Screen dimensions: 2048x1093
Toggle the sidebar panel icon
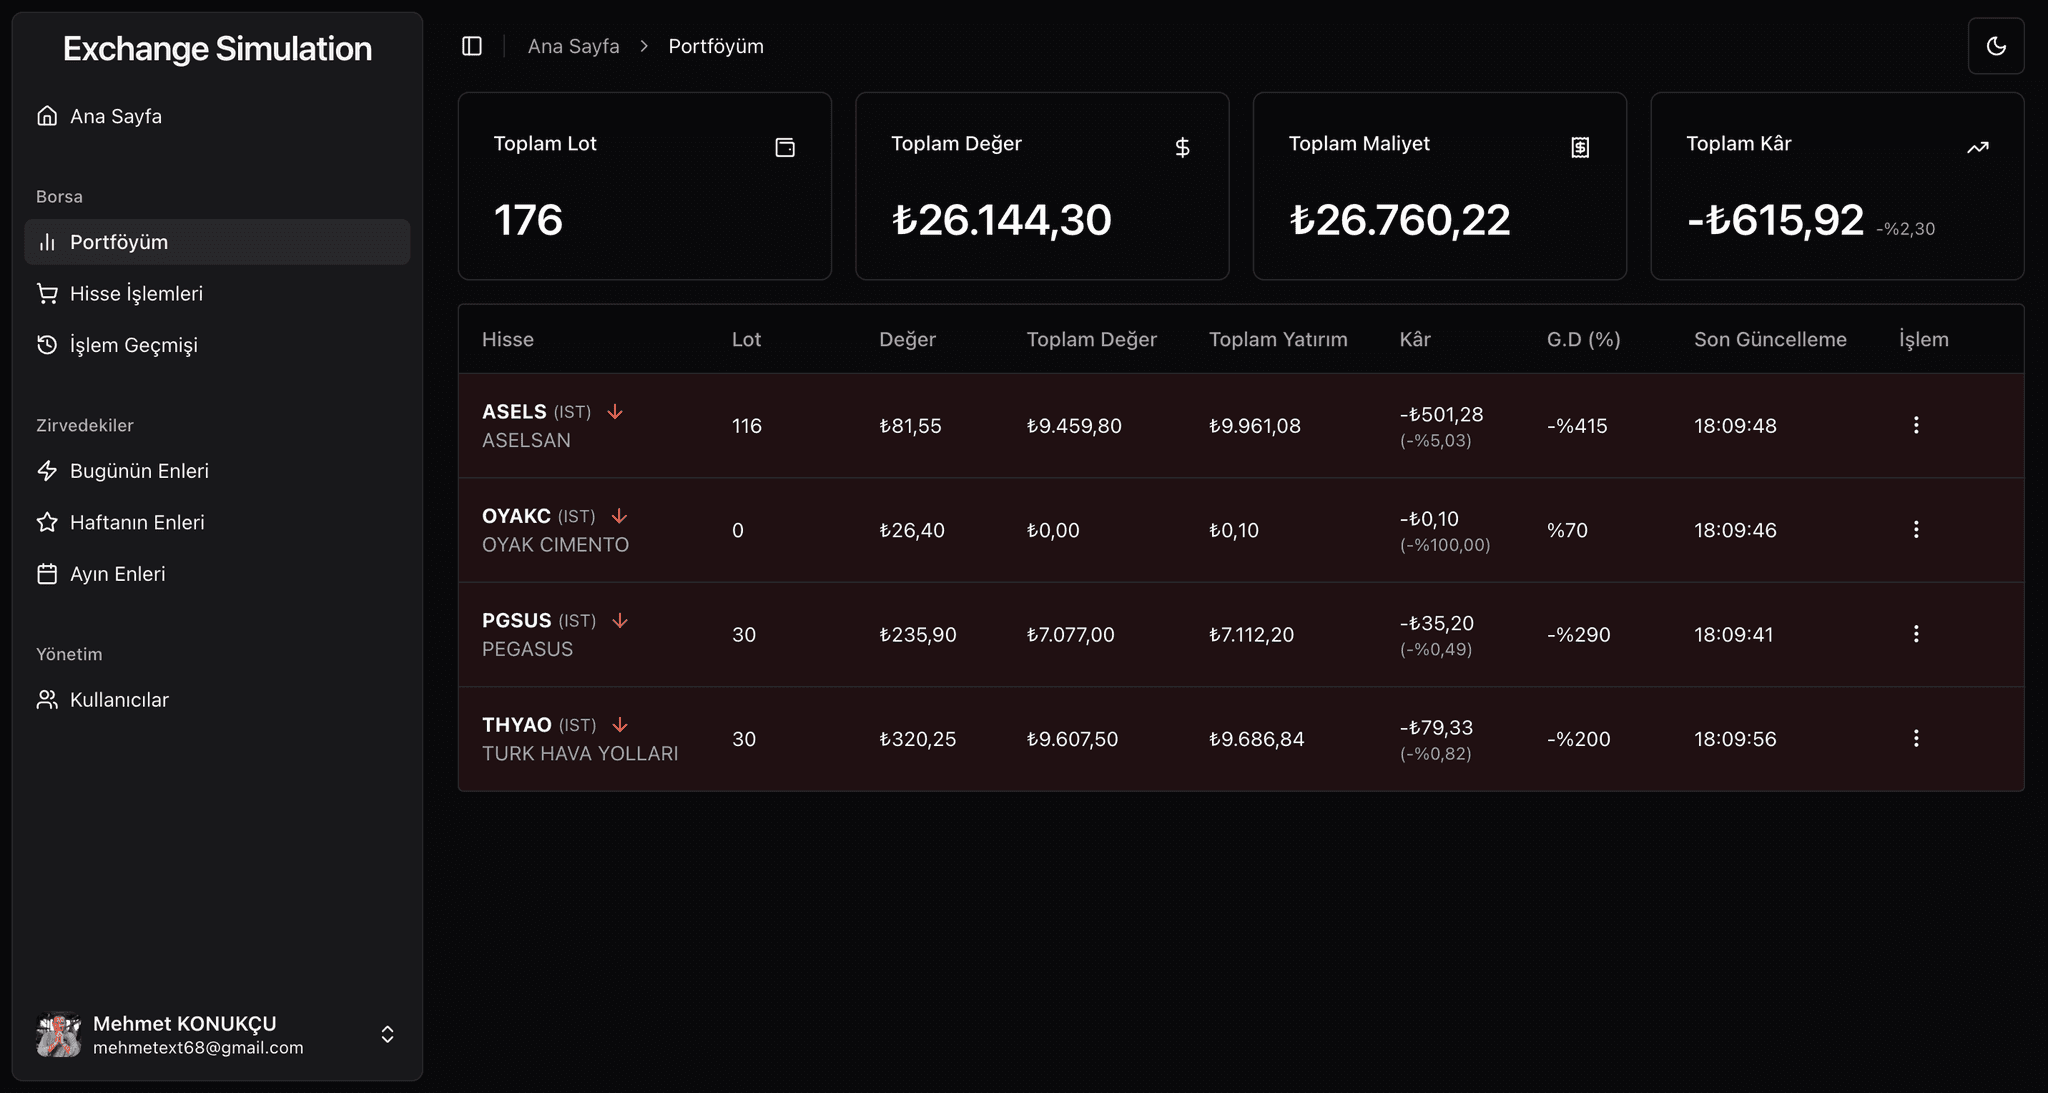(472, 46)
